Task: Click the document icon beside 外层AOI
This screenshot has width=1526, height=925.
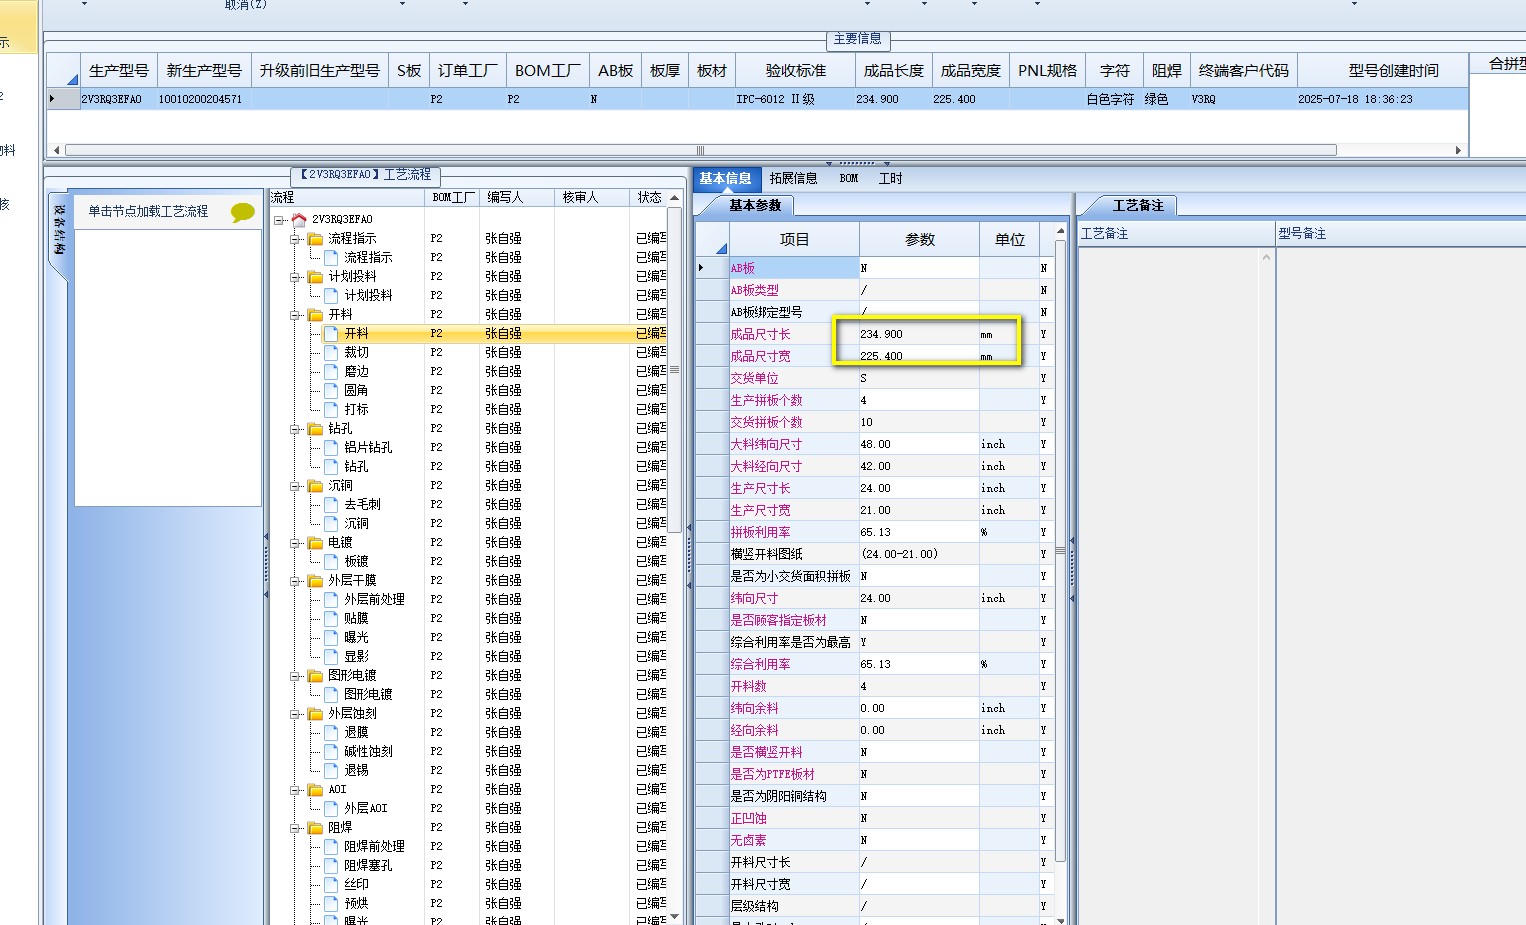Action: point(331,808)
